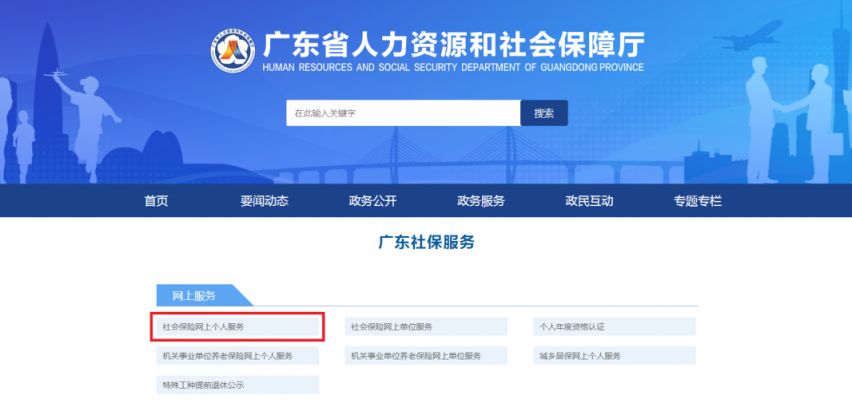Select 政务公开 from the navigation bar
Viewport: 852px width, 407px height.
pos(372,201)
